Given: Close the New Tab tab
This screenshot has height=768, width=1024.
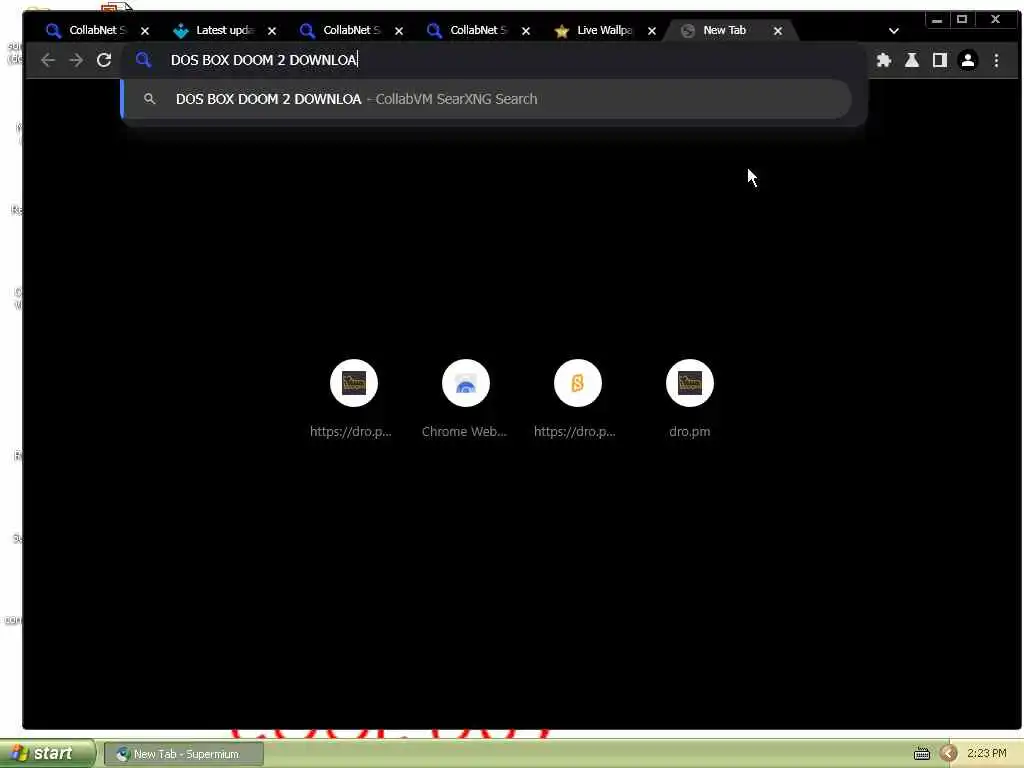Looking at the screenshot, I should pos(778,31).
